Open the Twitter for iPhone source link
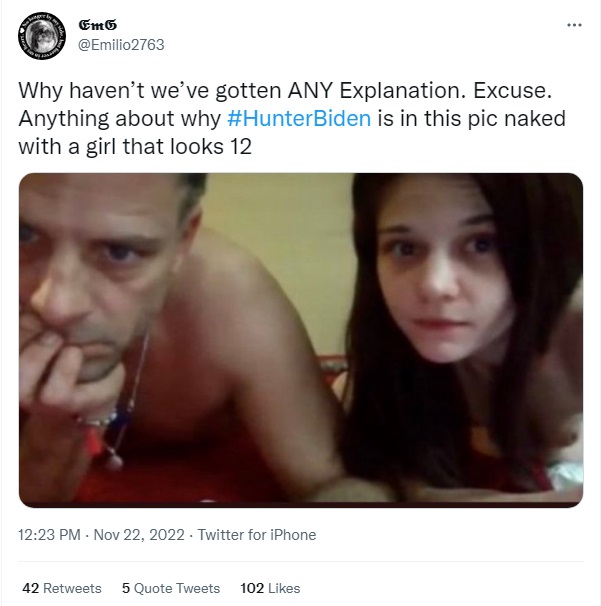601x606 pixels. point(257,535)
